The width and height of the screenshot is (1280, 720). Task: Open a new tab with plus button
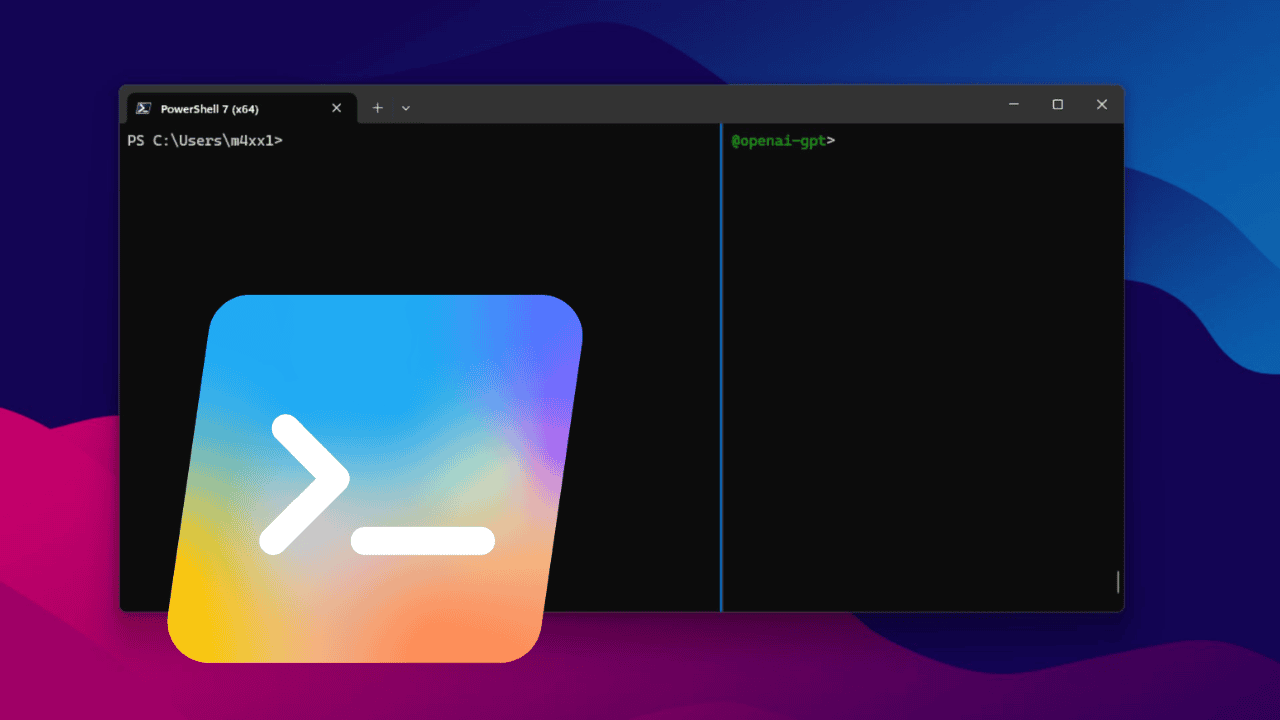[377, 108]
